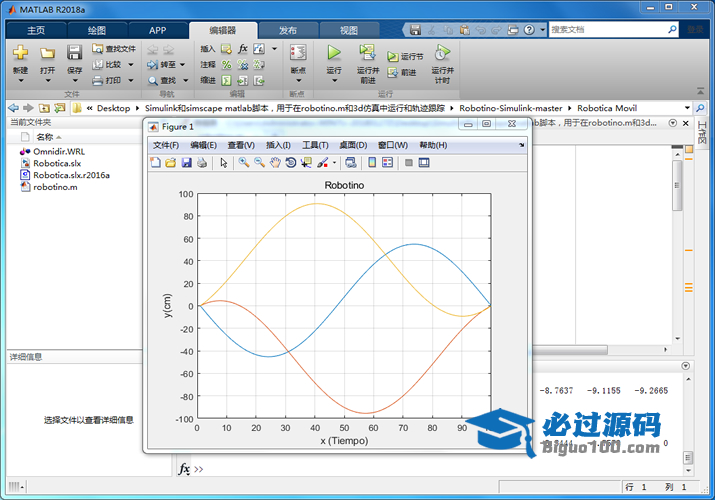Click Robotino-Simulink-master in path
The image size is (715, 500).
[x=511, y=108]
